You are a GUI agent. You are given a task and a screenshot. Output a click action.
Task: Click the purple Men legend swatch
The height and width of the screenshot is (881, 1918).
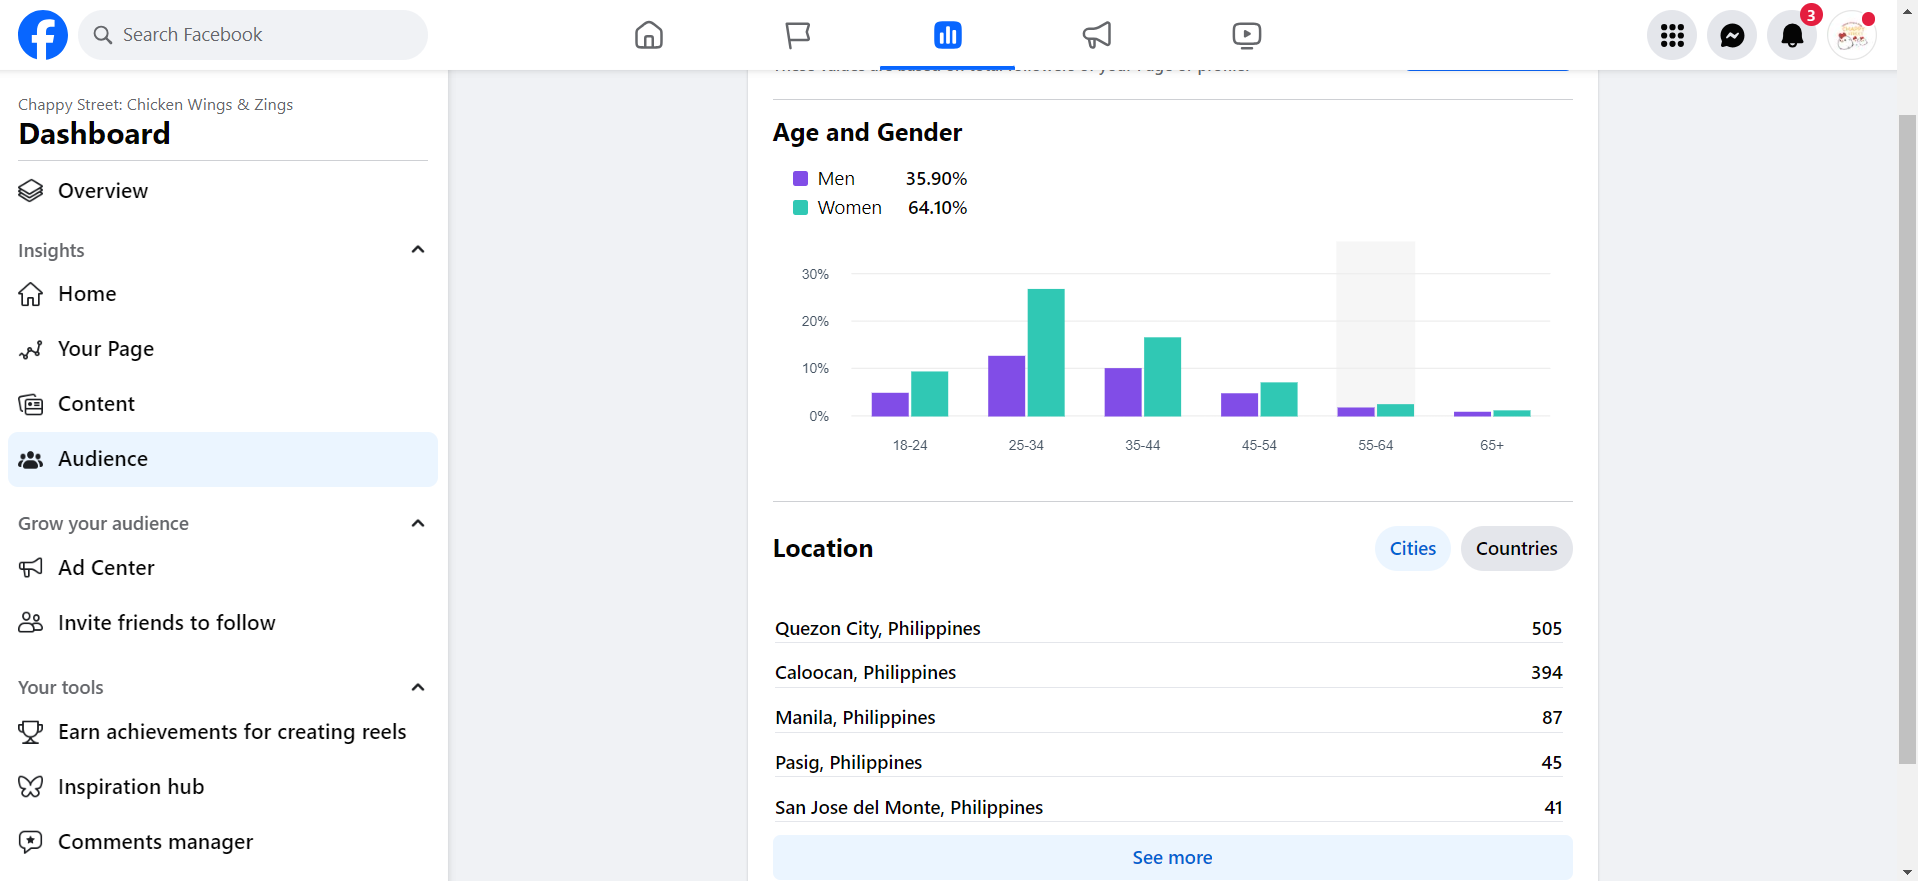pos(800,179)
